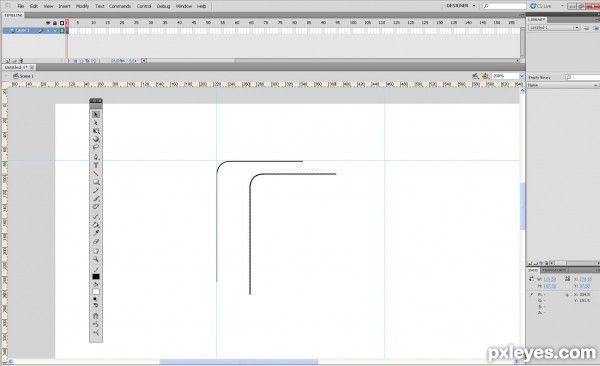Click the Edit Symbols icon above stage
The width and height of the screenshot is (600, 366).
[485, 76]
